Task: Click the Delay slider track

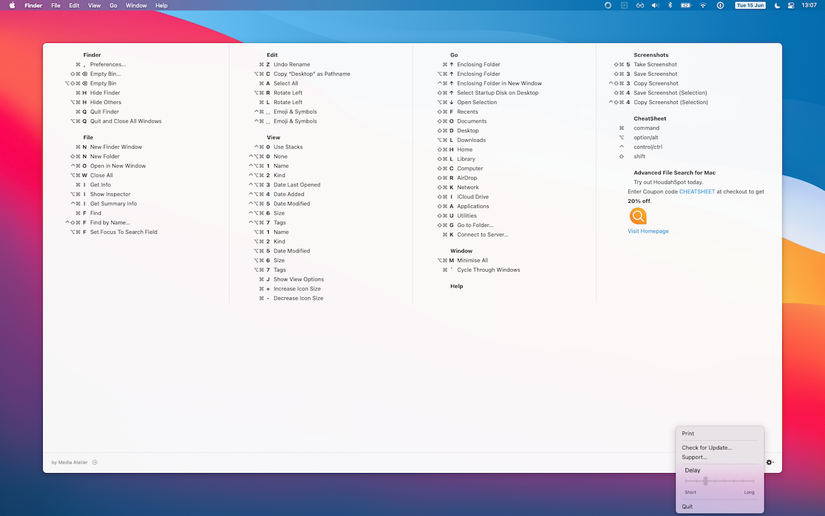Action: pos(719,481)
